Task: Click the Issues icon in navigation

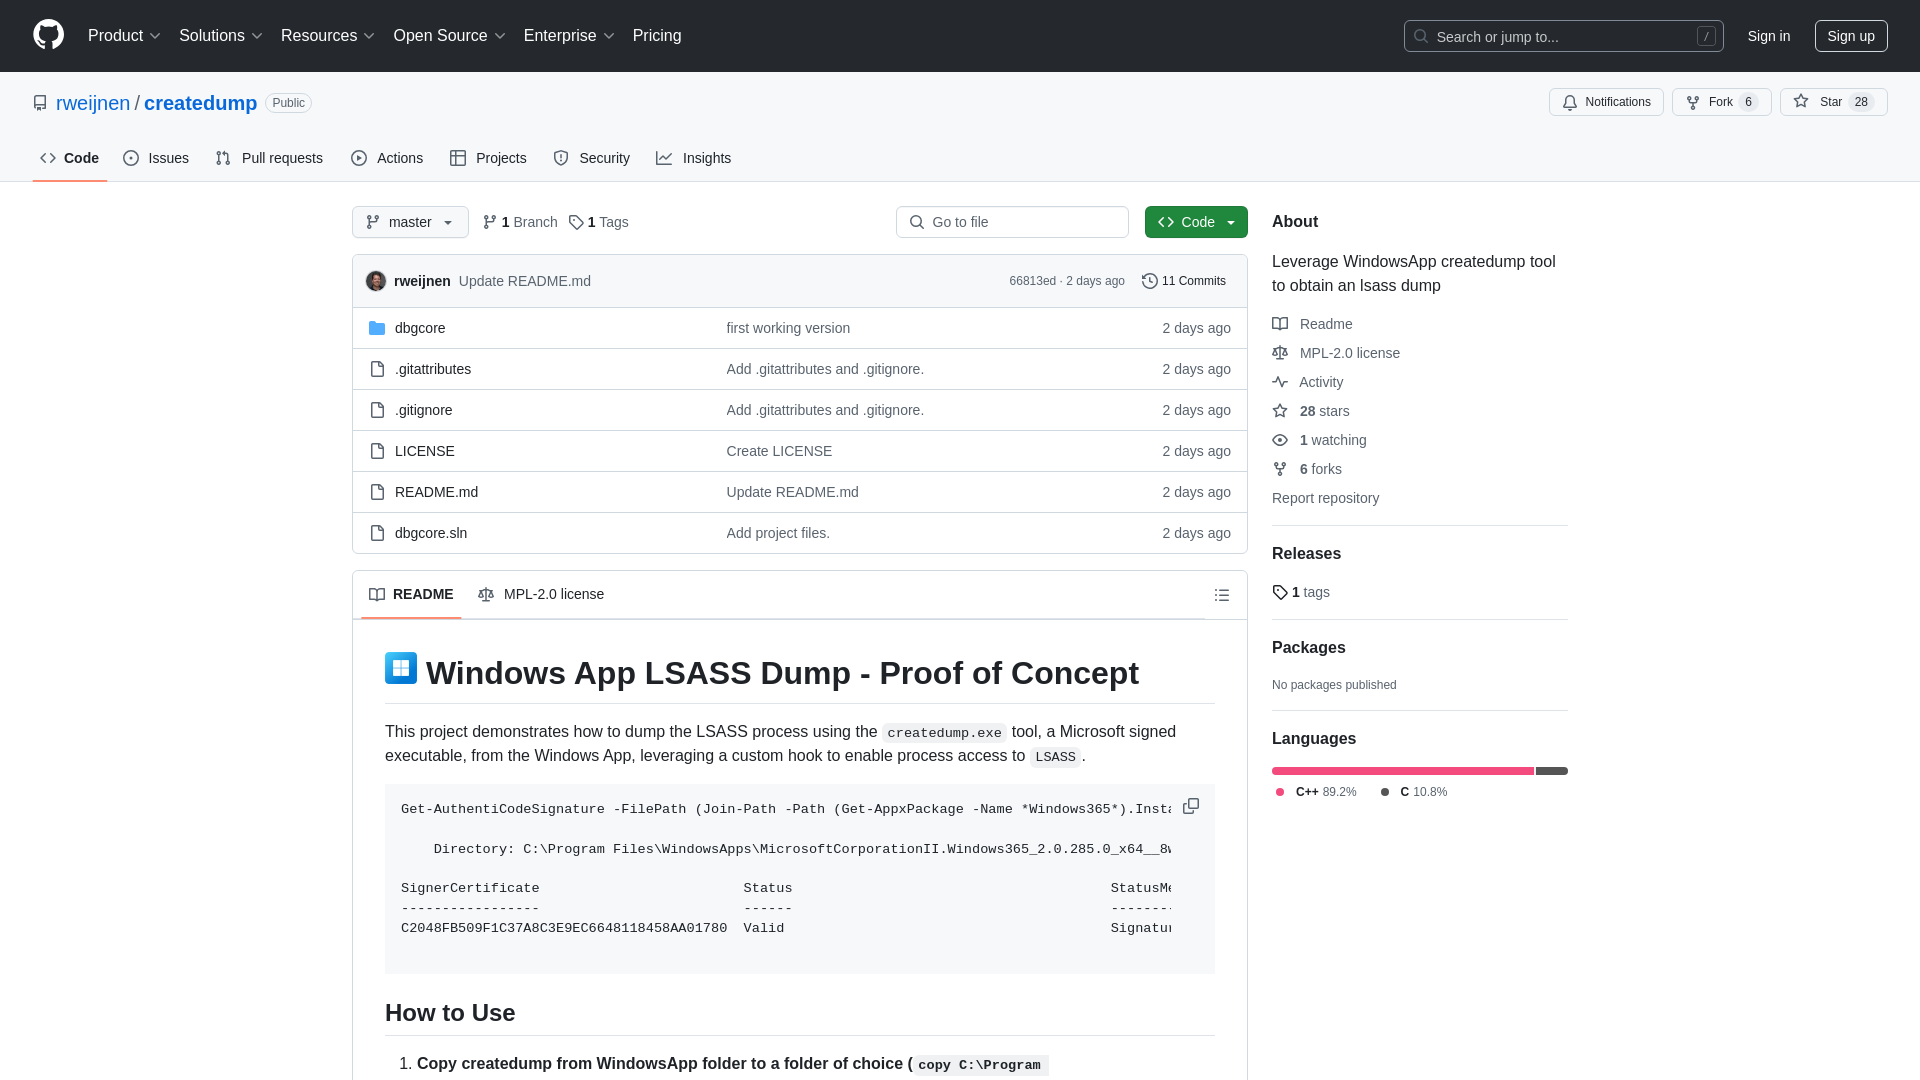Action: coord(131,158)
